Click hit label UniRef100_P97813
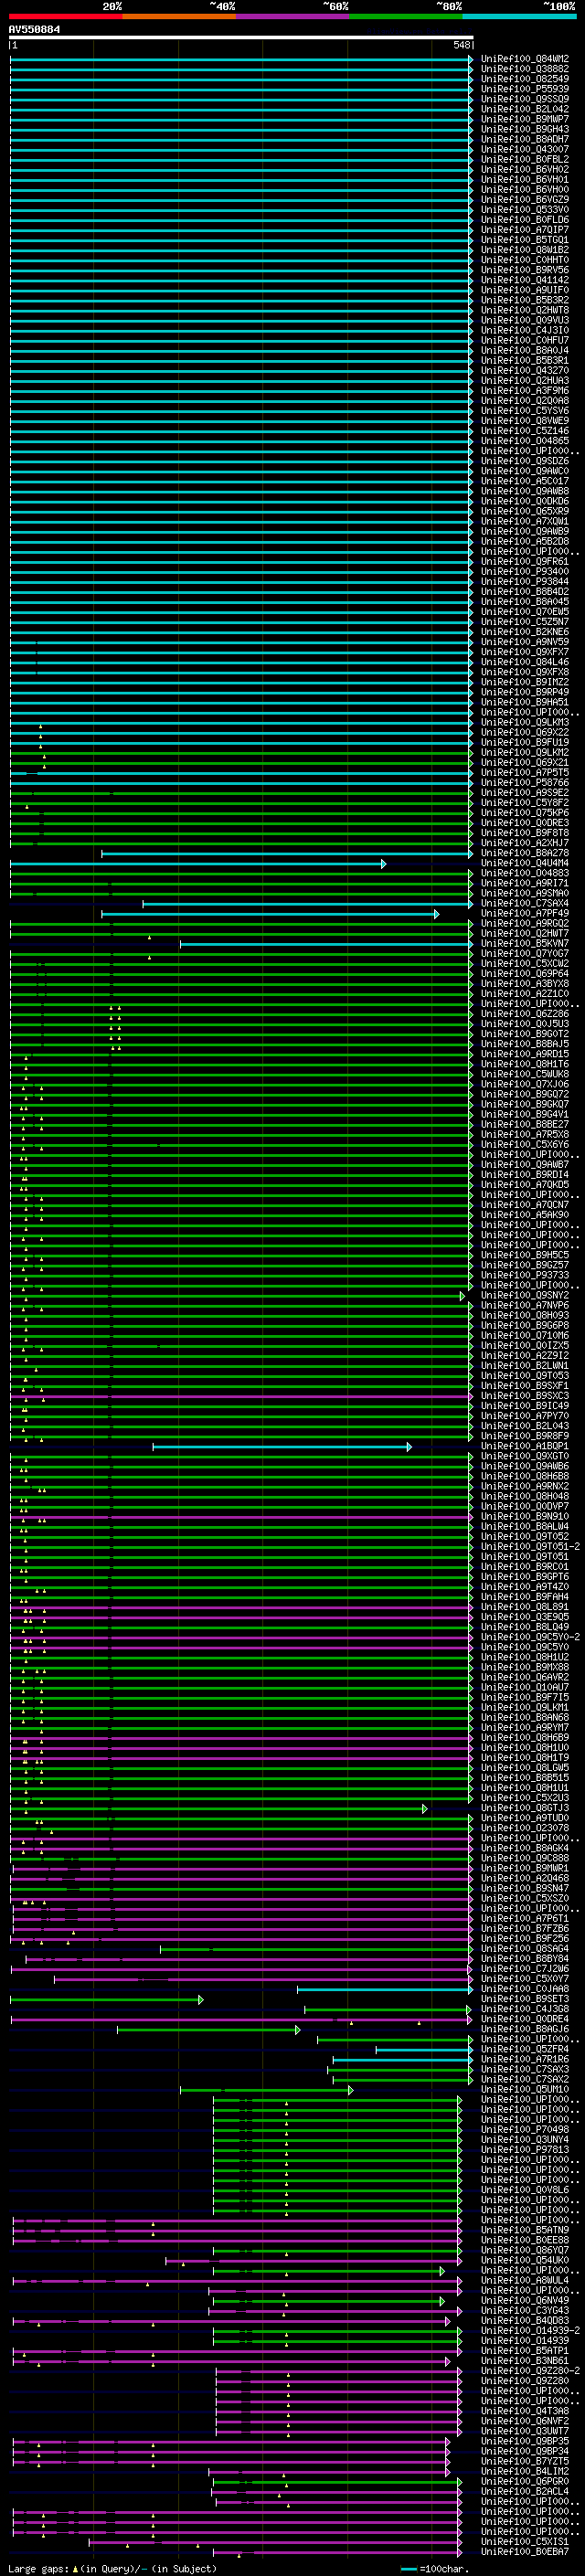The image size is (585, 2576). 525,2149
